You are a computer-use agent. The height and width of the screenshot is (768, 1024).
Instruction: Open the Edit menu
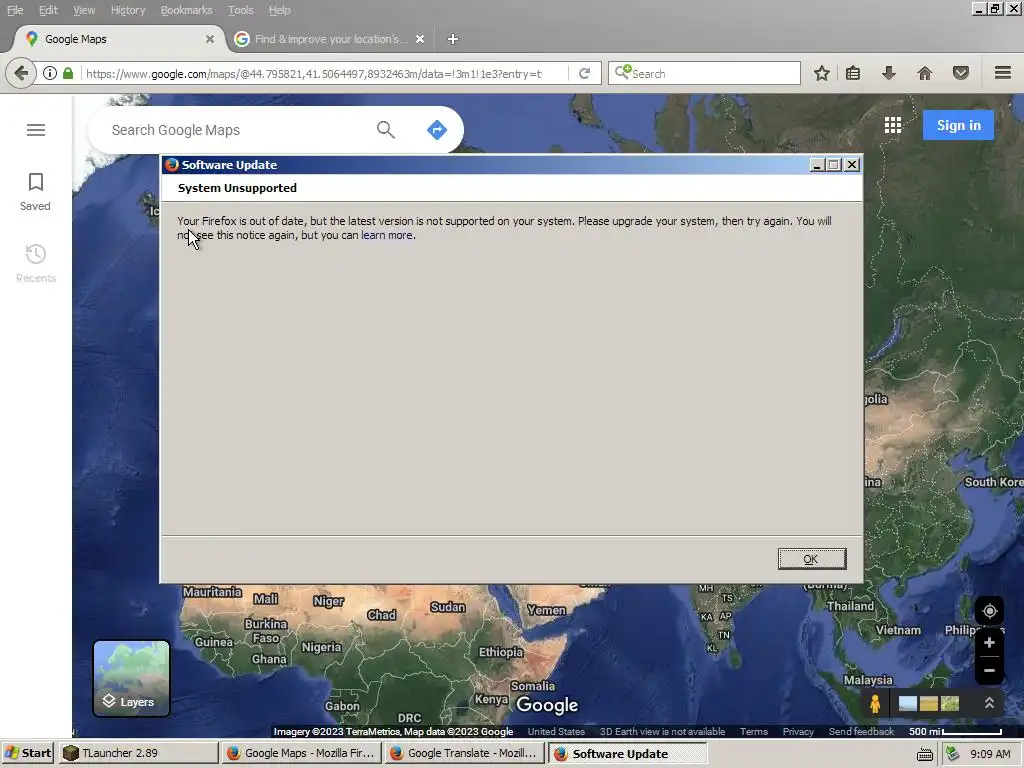tap(48, 10)
